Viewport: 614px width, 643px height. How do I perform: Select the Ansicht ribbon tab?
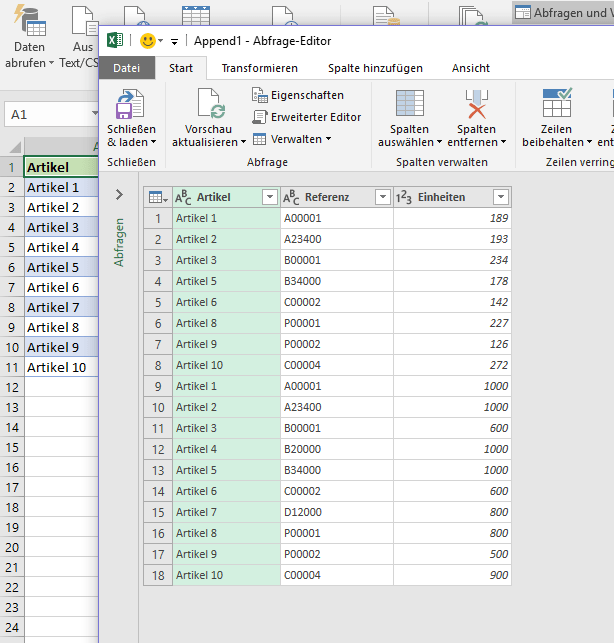point(470,68)
